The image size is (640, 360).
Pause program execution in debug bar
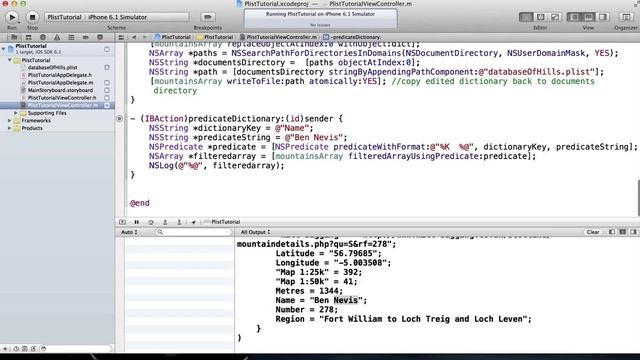pos(136,222)
